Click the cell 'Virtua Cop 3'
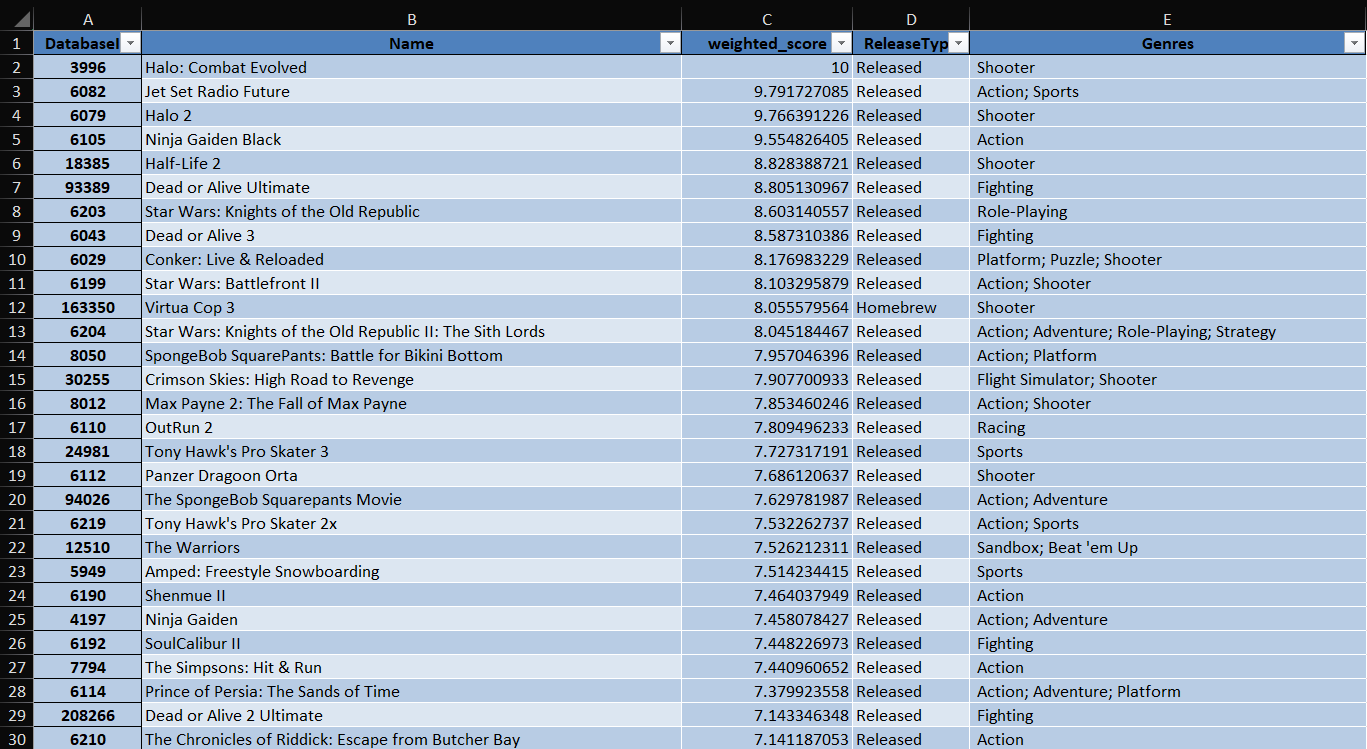 (412, 307)
